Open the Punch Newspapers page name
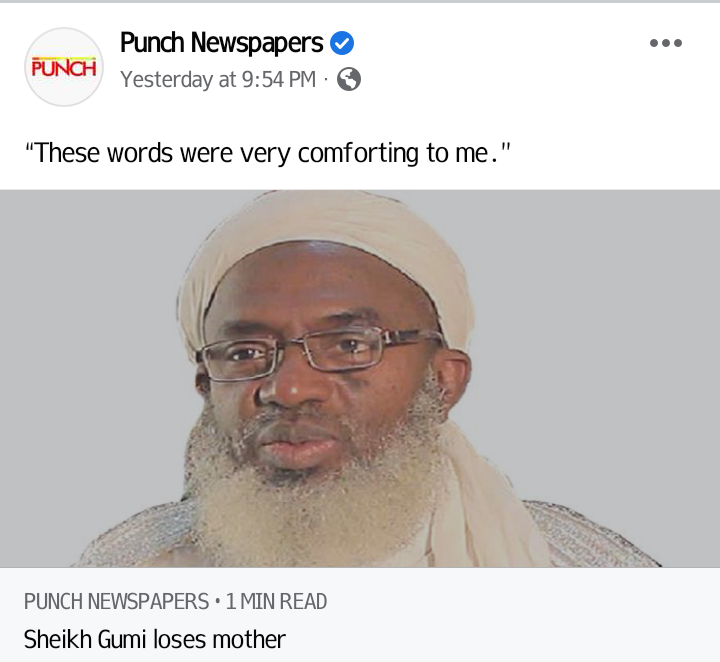 tap(221, 43)
